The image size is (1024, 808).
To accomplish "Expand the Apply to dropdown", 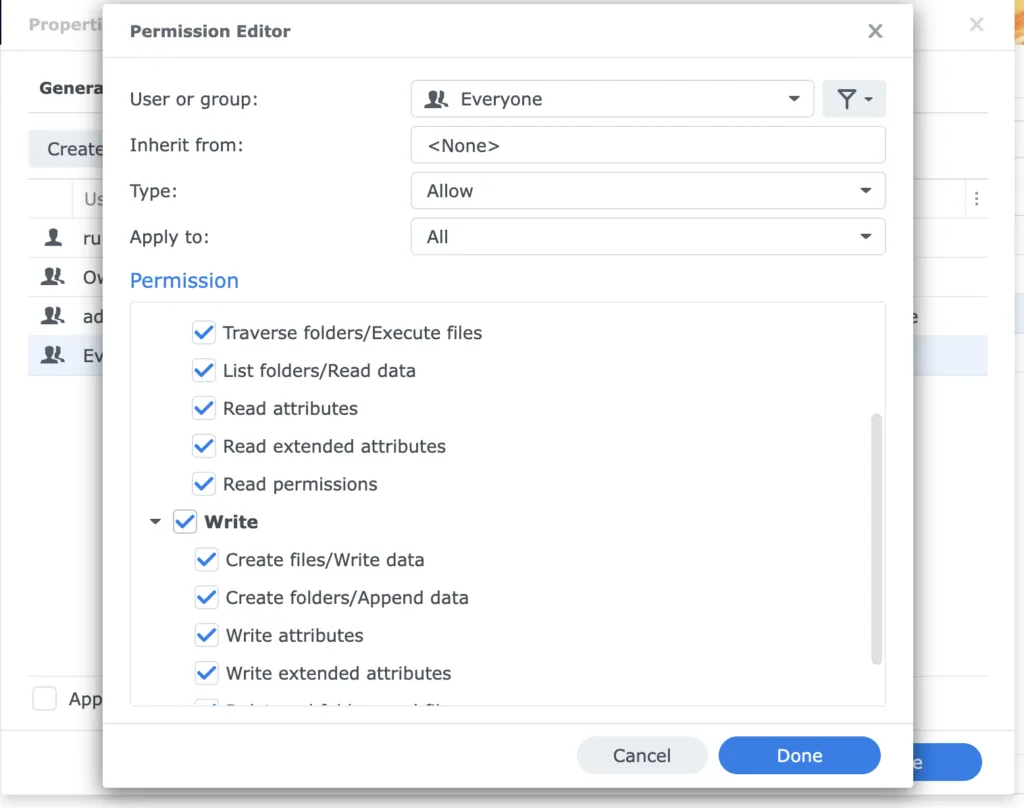I will point(648,237).
